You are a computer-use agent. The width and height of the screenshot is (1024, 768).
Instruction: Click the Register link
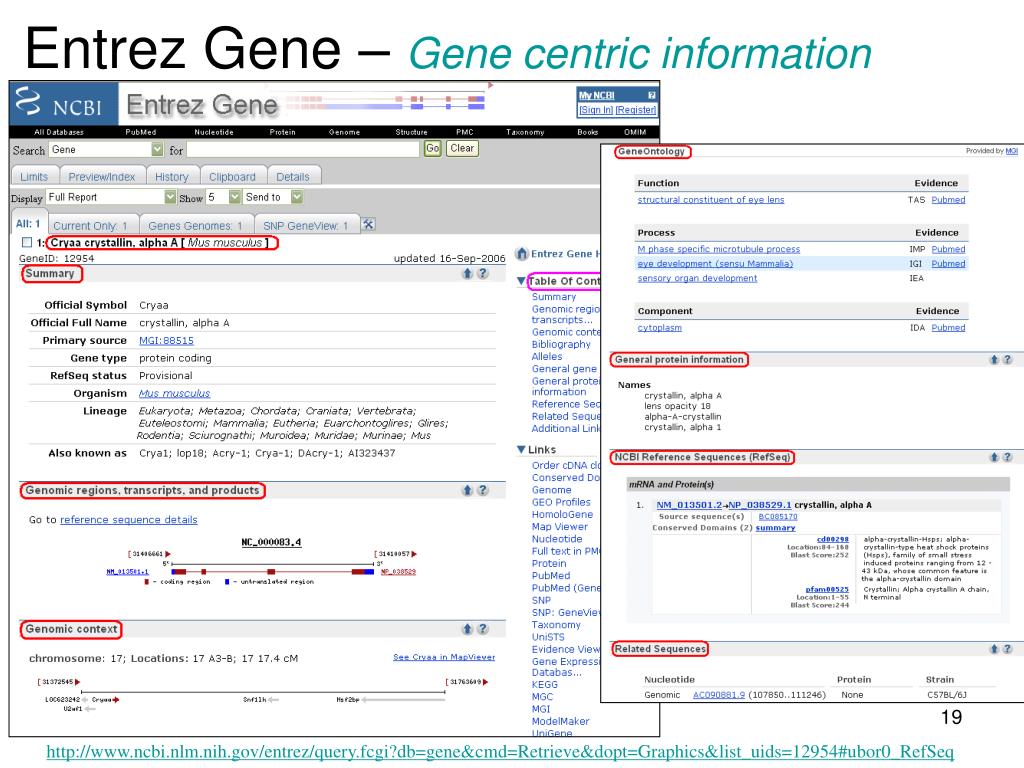pos(636,110)
